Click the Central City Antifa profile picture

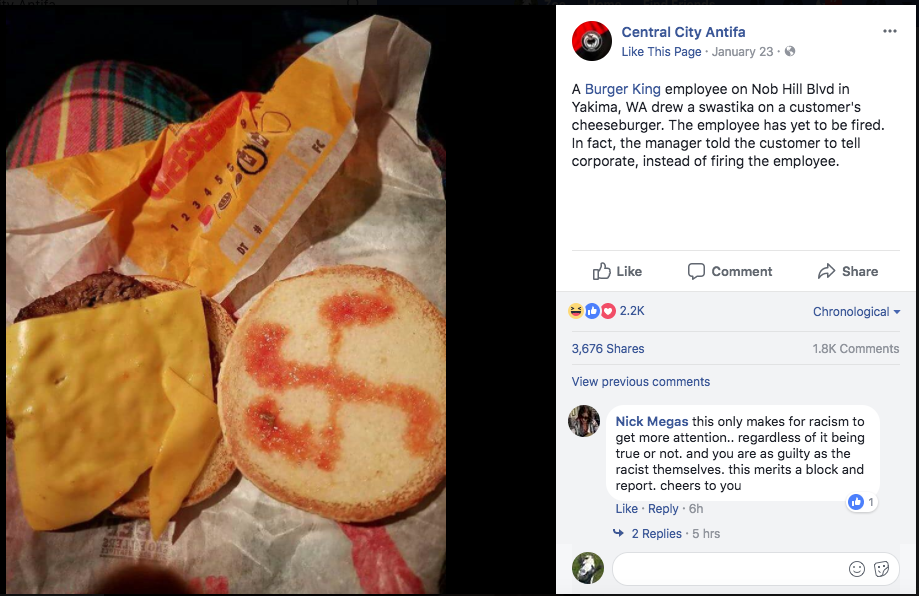(x=591, y=41)
